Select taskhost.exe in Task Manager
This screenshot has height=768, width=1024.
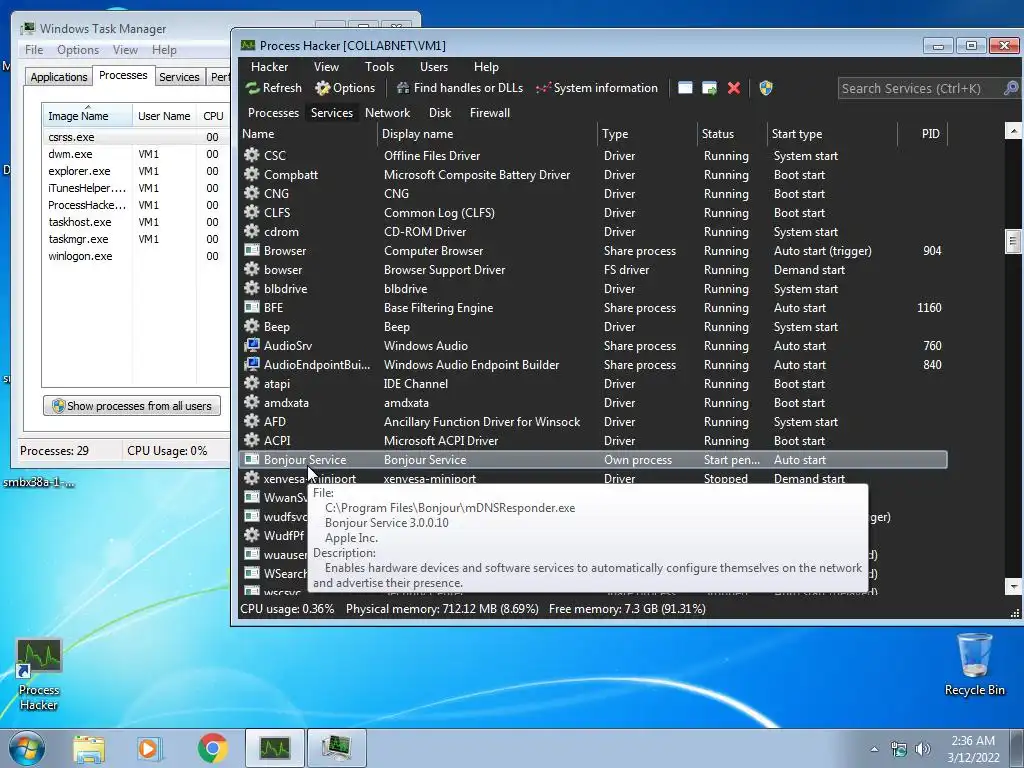pyautogui.click(x=80, y=222)
